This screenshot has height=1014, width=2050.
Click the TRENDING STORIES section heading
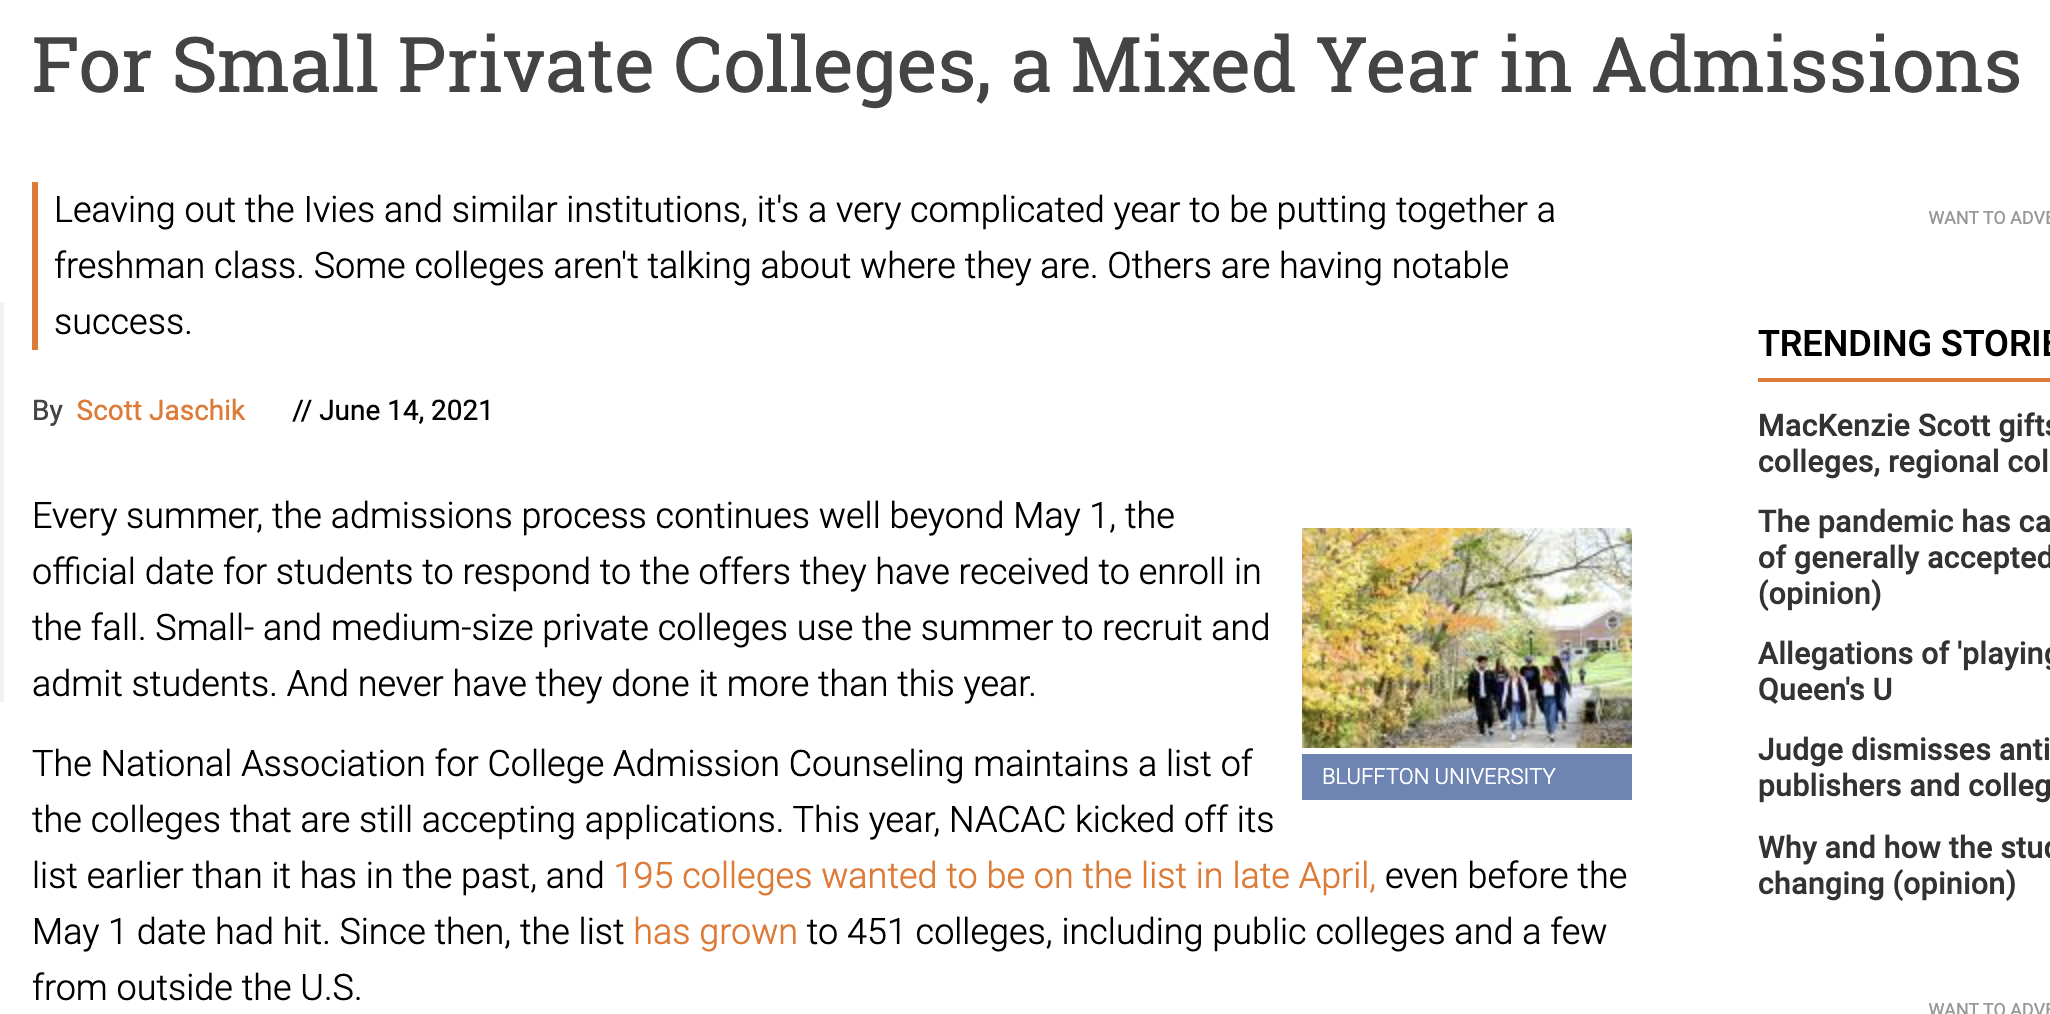point(1903,344)
